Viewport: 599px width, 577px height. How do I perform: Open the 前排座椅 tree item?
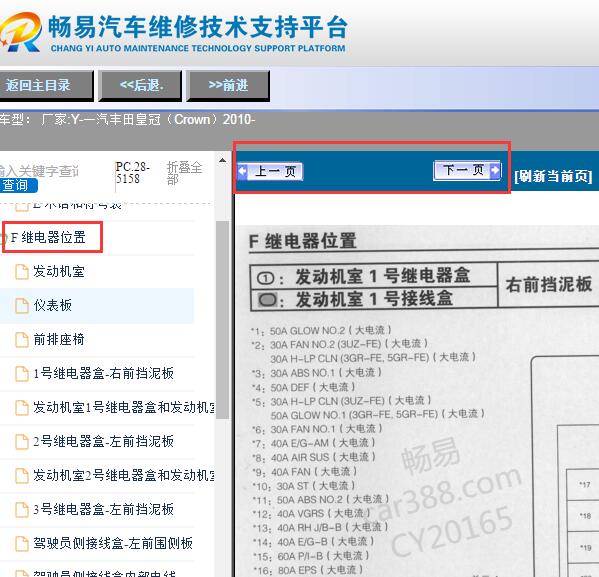59,339
